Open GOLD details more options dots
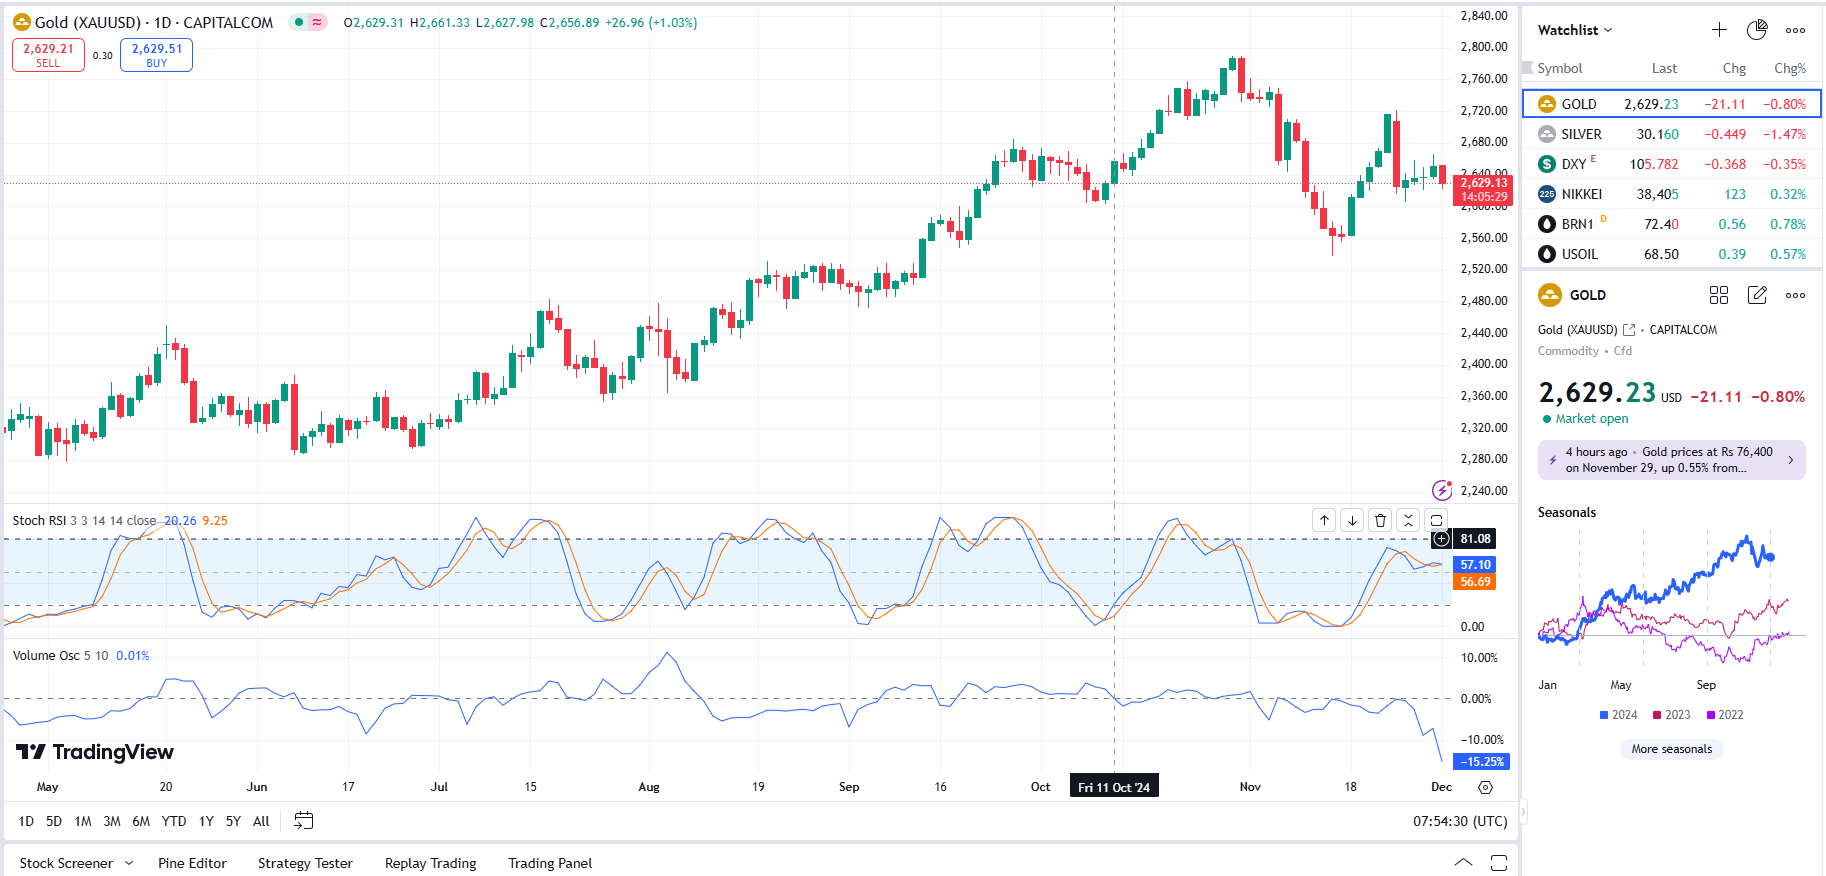Screen dimensions: 1826x876 pyautogui.click(x=1796, y=295)
